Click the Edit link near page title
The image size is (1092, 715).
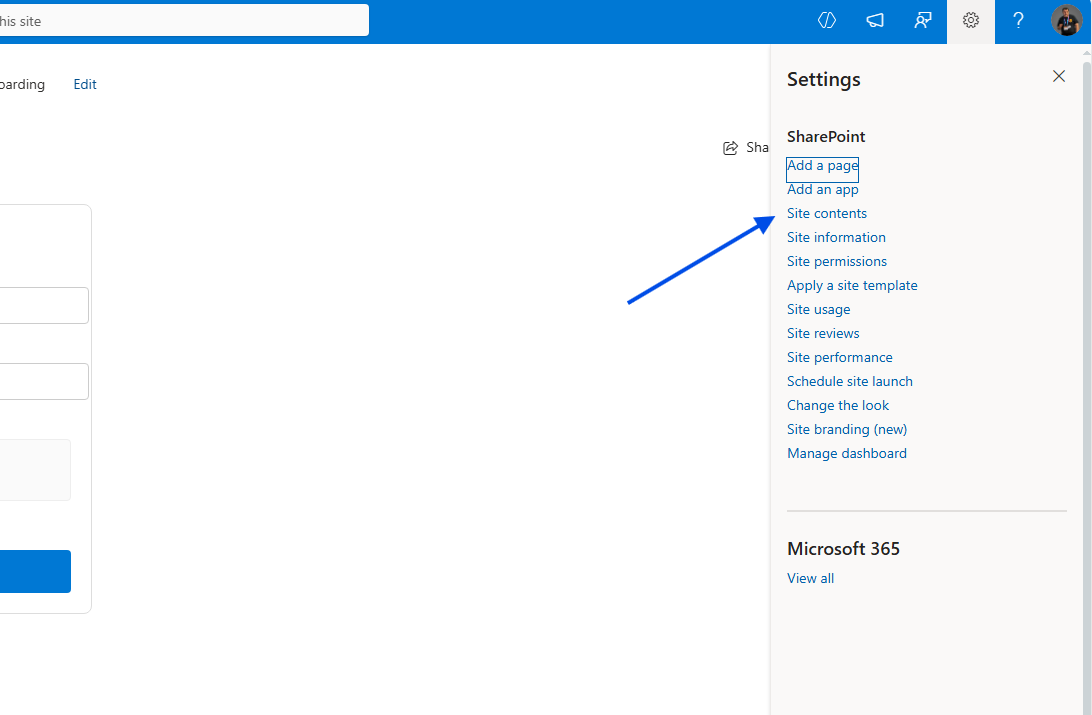pyautogui.click(x=85, y=85)
